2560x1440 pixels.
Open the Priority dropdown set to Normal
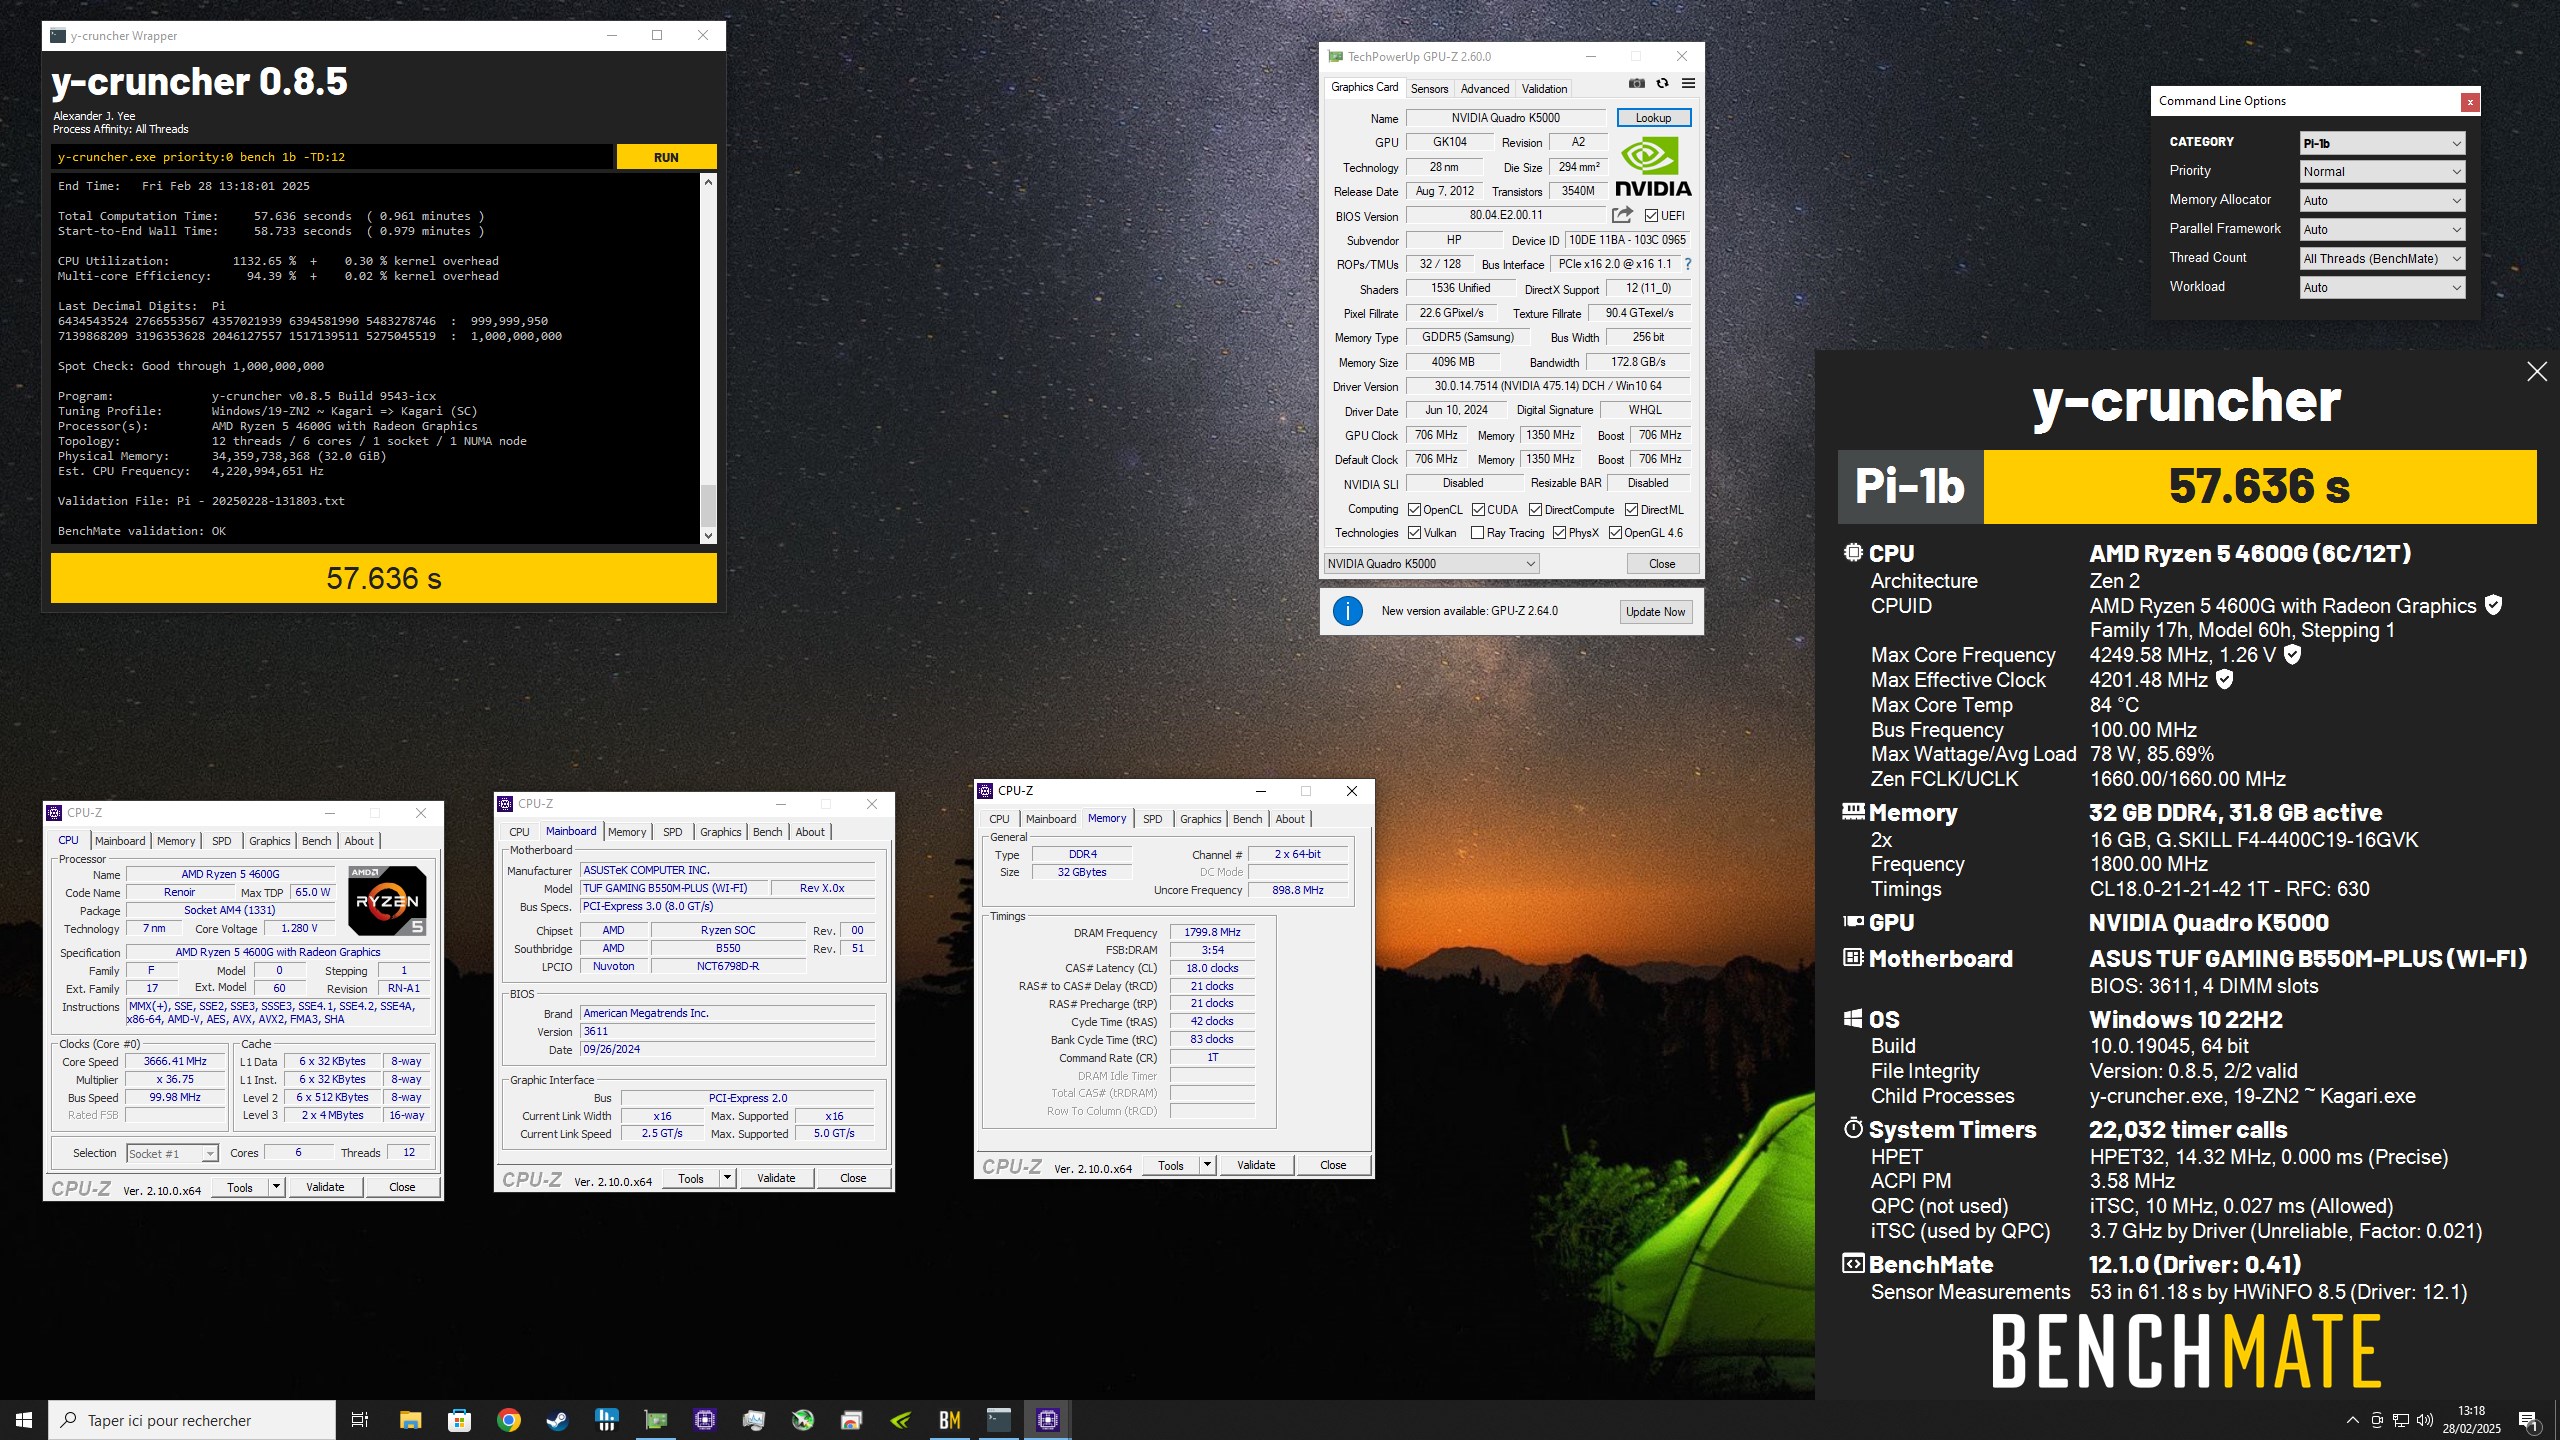[x=2382, y=172]
